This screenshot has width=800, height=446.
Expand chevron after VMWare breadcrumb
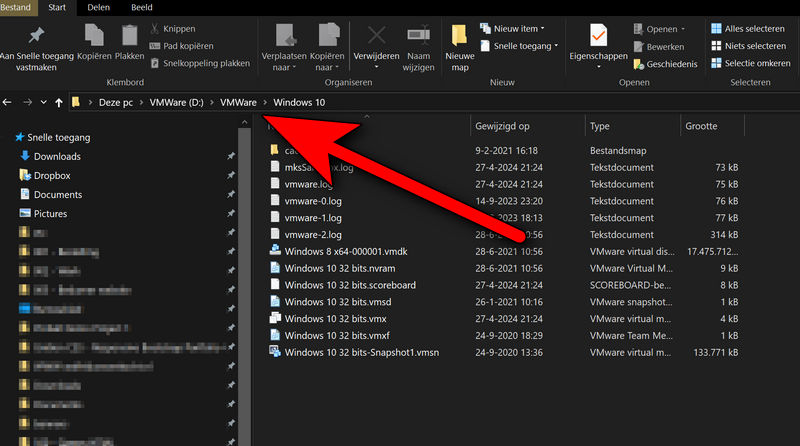point(265,103)
